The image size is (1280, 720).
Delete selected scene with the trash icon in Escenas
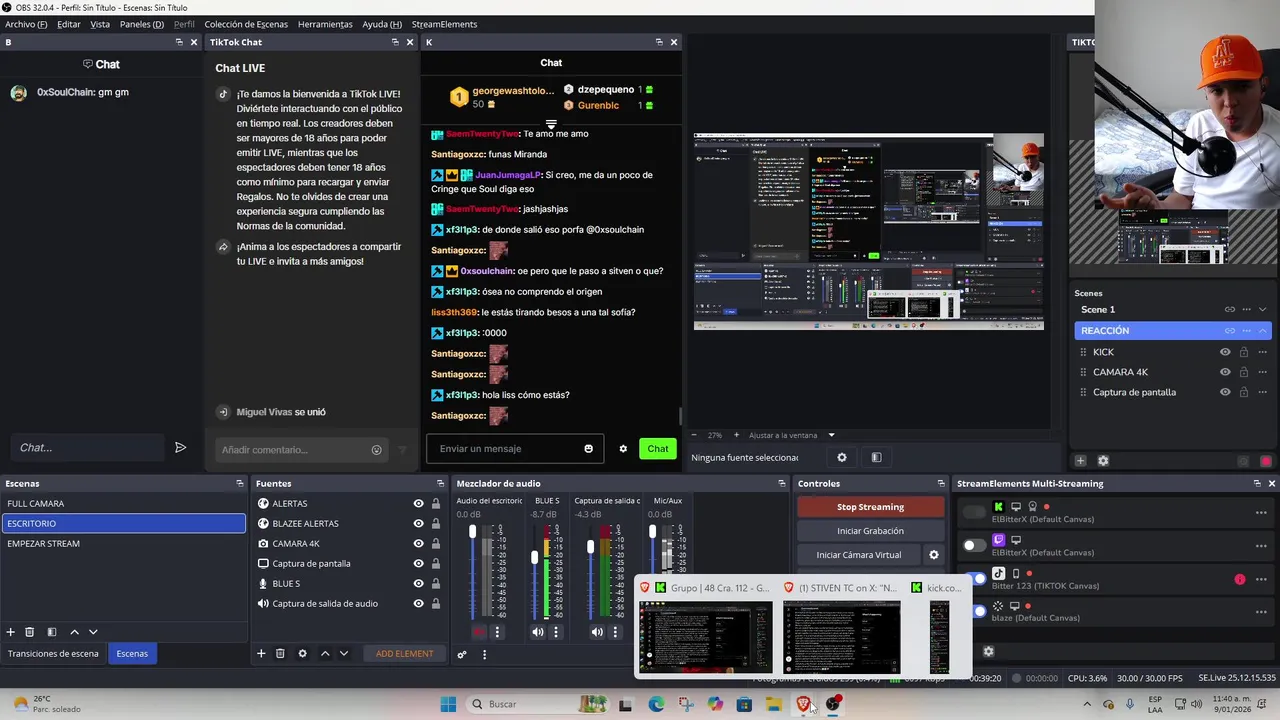click(30, 632)
